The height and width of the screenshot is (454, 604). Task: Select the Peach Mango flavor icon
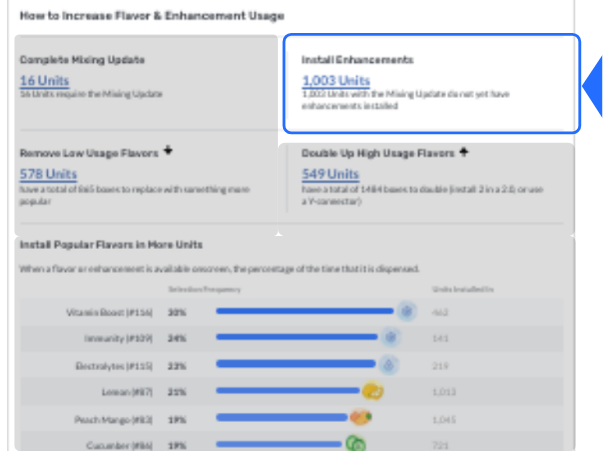coord(361,417)
